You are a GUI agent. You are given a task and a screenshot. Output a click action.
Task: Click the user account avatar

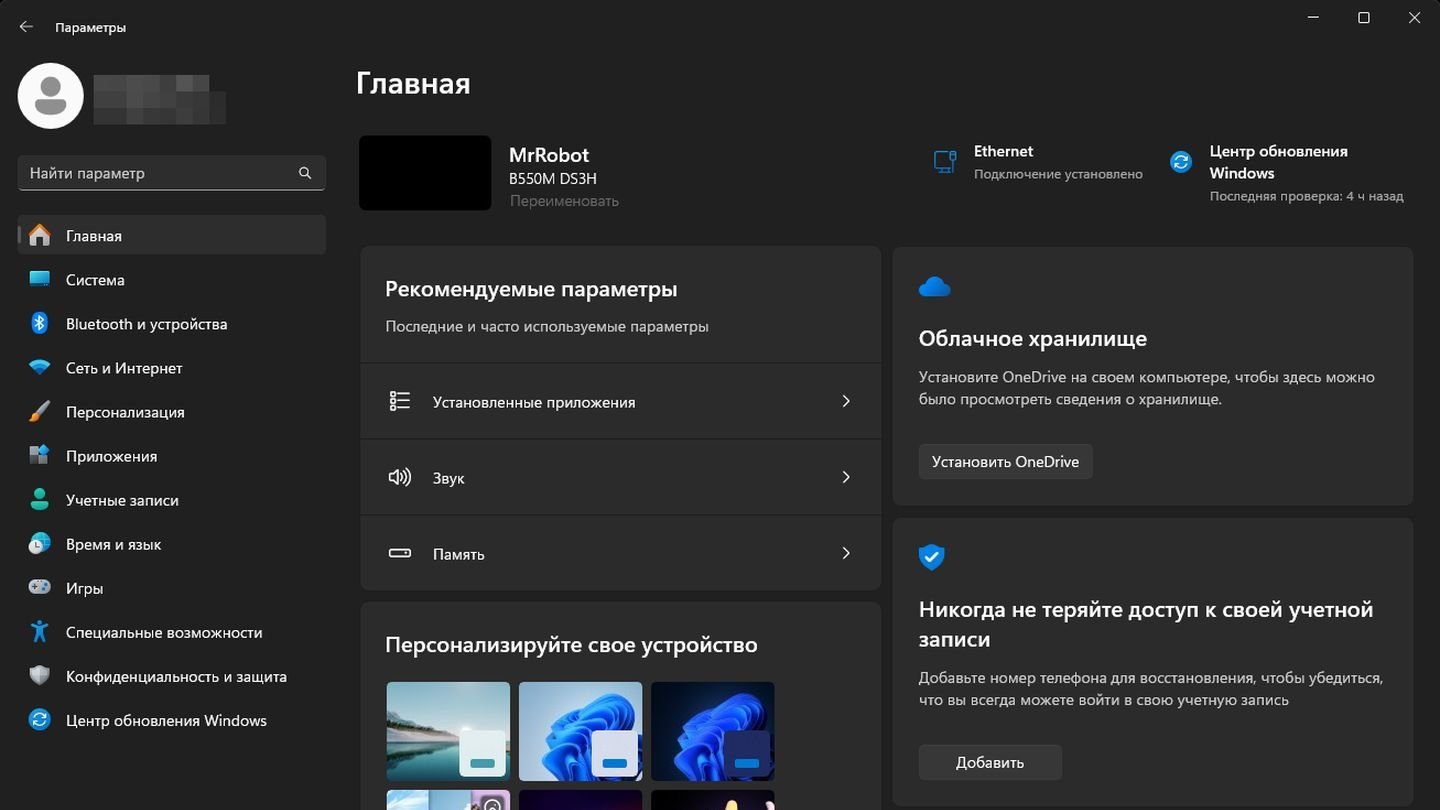click(51, 95)
